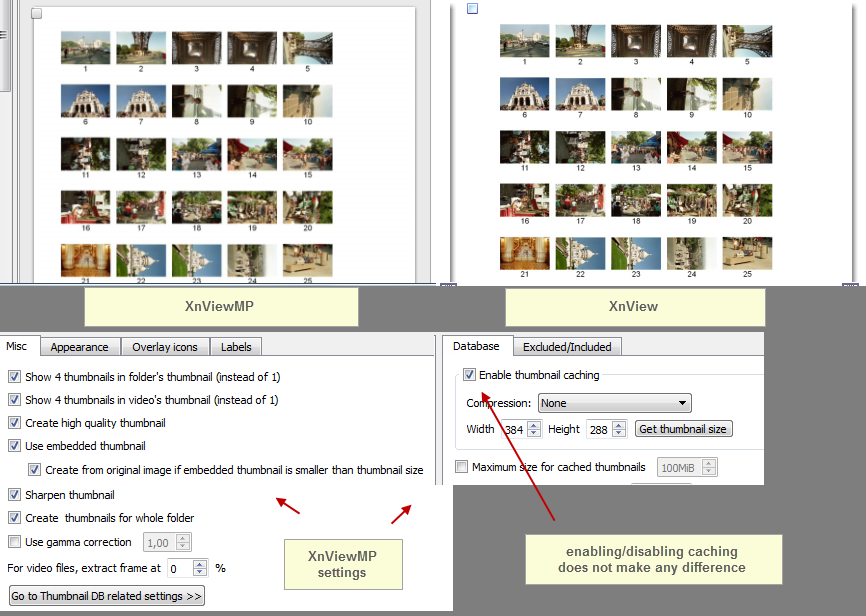
Task: Click the thumbnail Height spinner arrows
Action: (619, 429)
